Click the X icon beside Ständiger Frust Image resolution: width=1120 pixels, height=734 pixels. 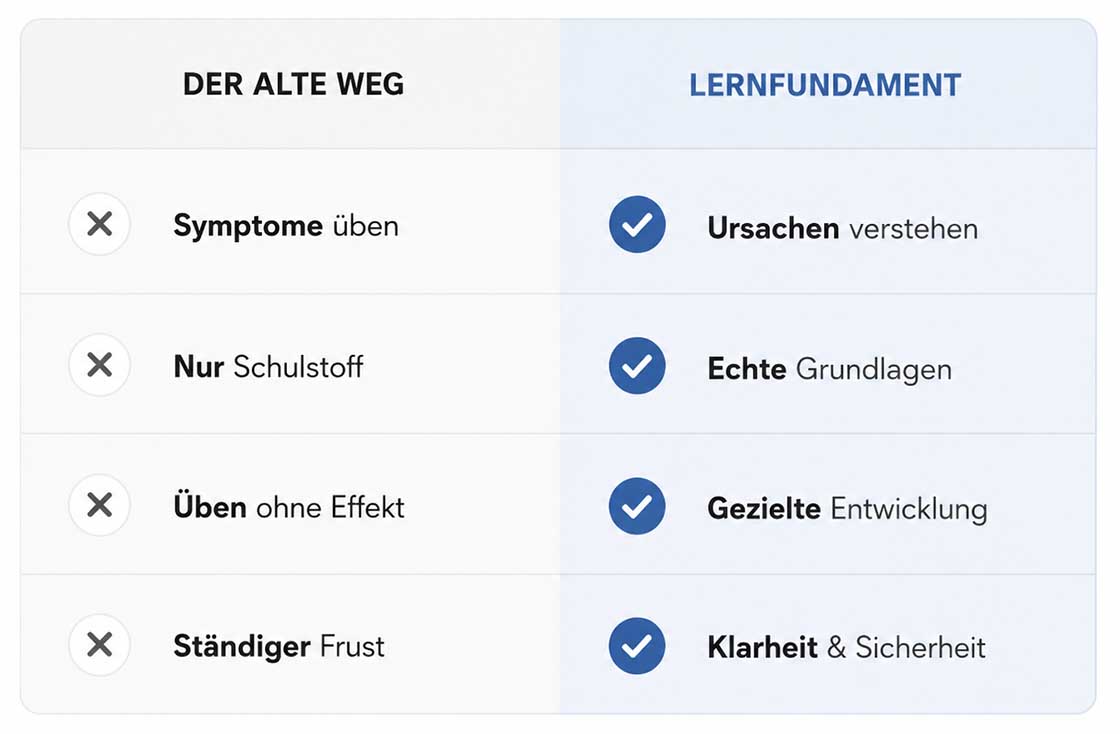pyautogui.click(x=99, y=645)
